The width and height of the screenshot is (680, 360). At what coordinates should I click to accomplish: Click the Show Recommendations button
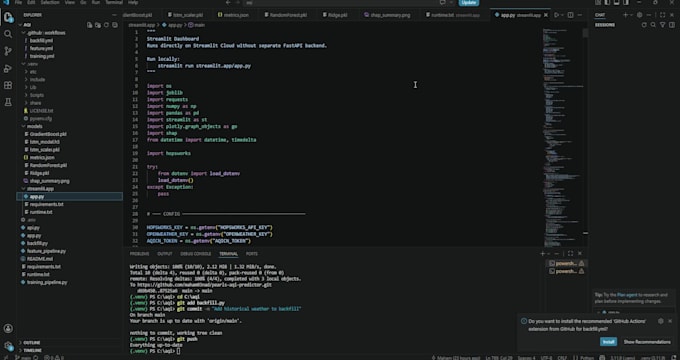tap(647, 342)
